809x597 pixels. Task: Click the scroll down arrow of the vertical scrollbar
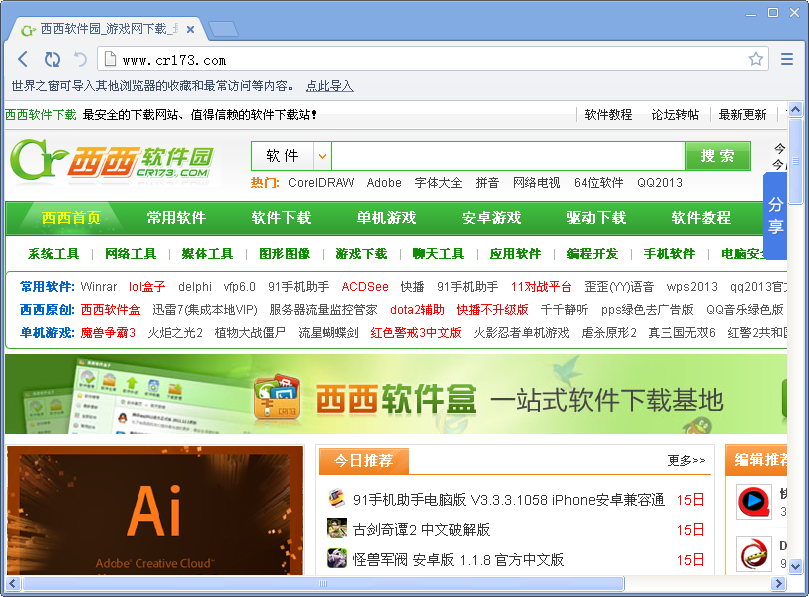click(795, 567)
